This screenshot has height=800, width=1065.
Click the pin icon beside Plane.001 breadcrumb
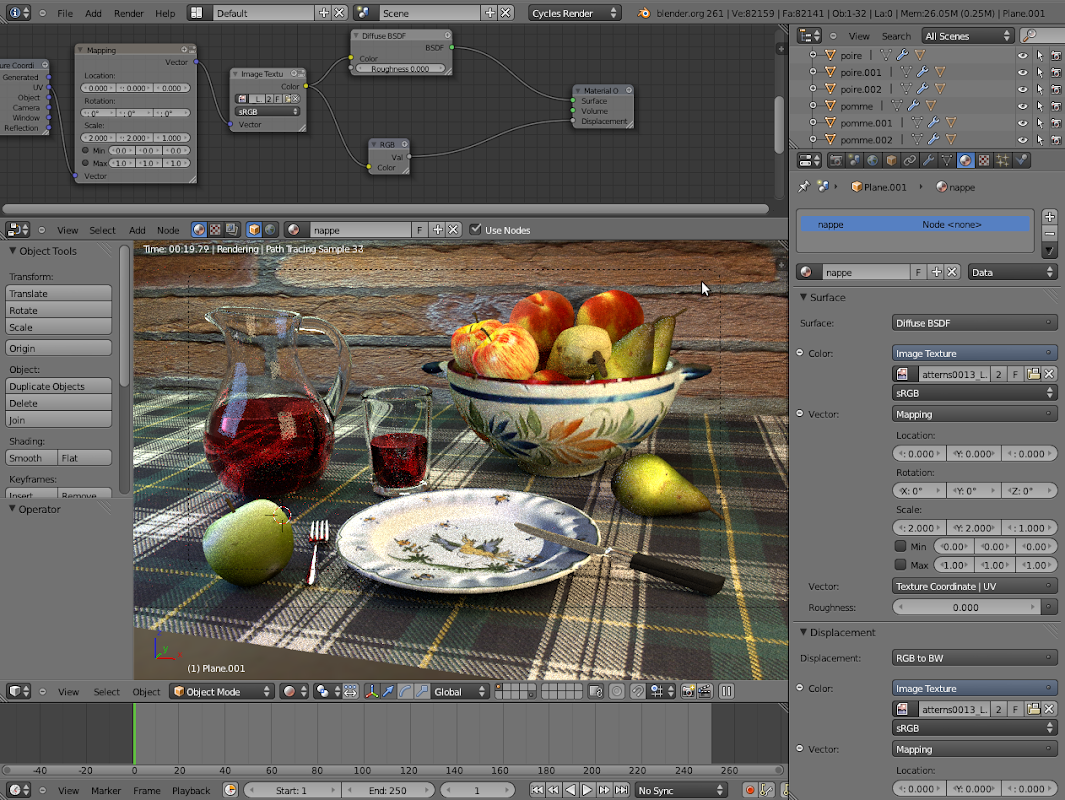(803, 187)
